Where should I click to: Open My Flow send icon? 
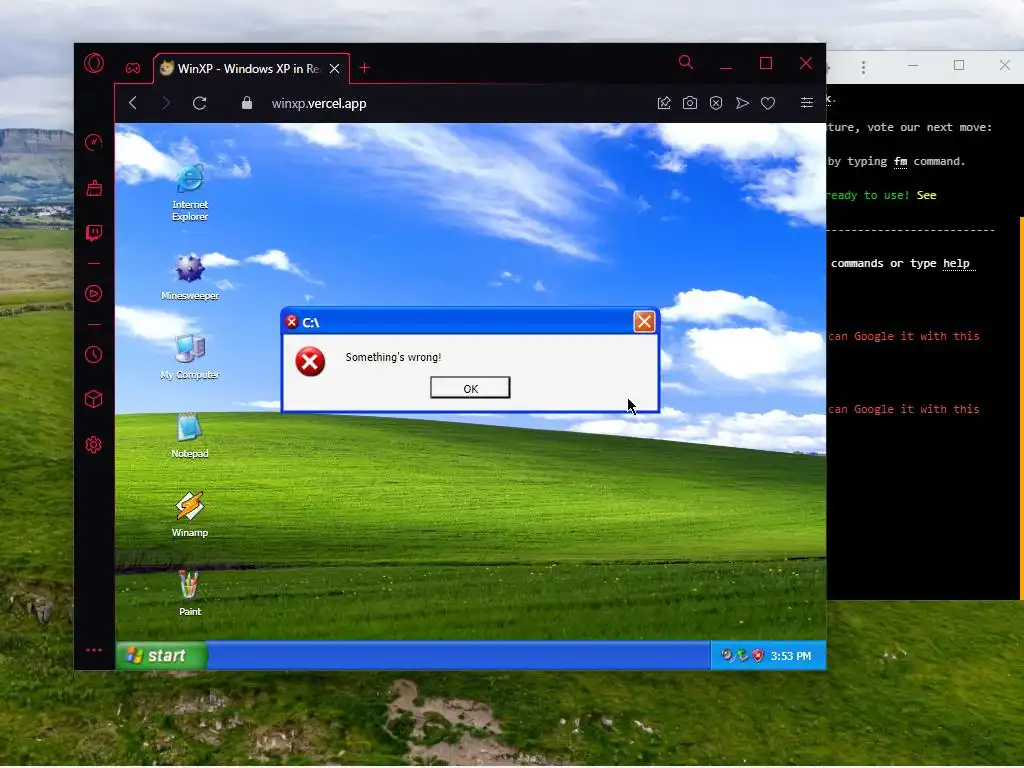(x=743, y=103)
